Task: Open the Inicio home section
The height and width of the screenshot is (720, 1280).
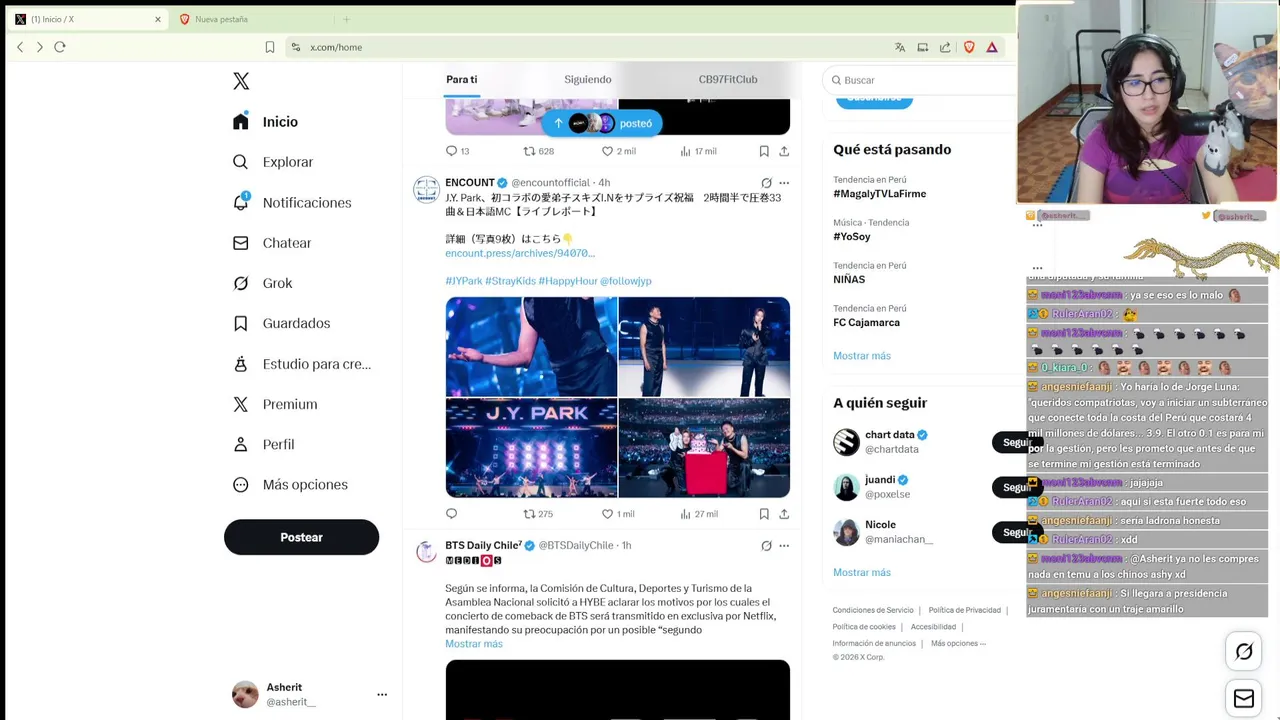Action: pos(265,122)
